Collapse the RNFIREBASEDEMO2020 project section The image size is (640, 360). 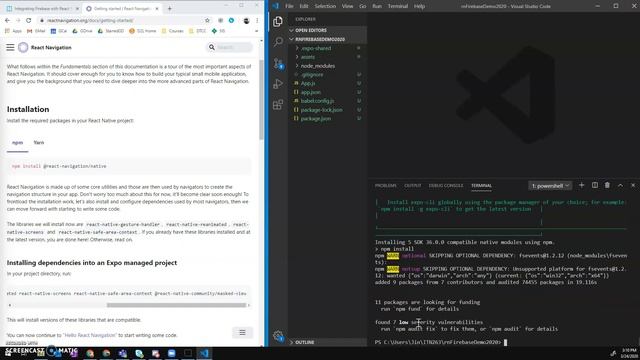click(327, 39)
